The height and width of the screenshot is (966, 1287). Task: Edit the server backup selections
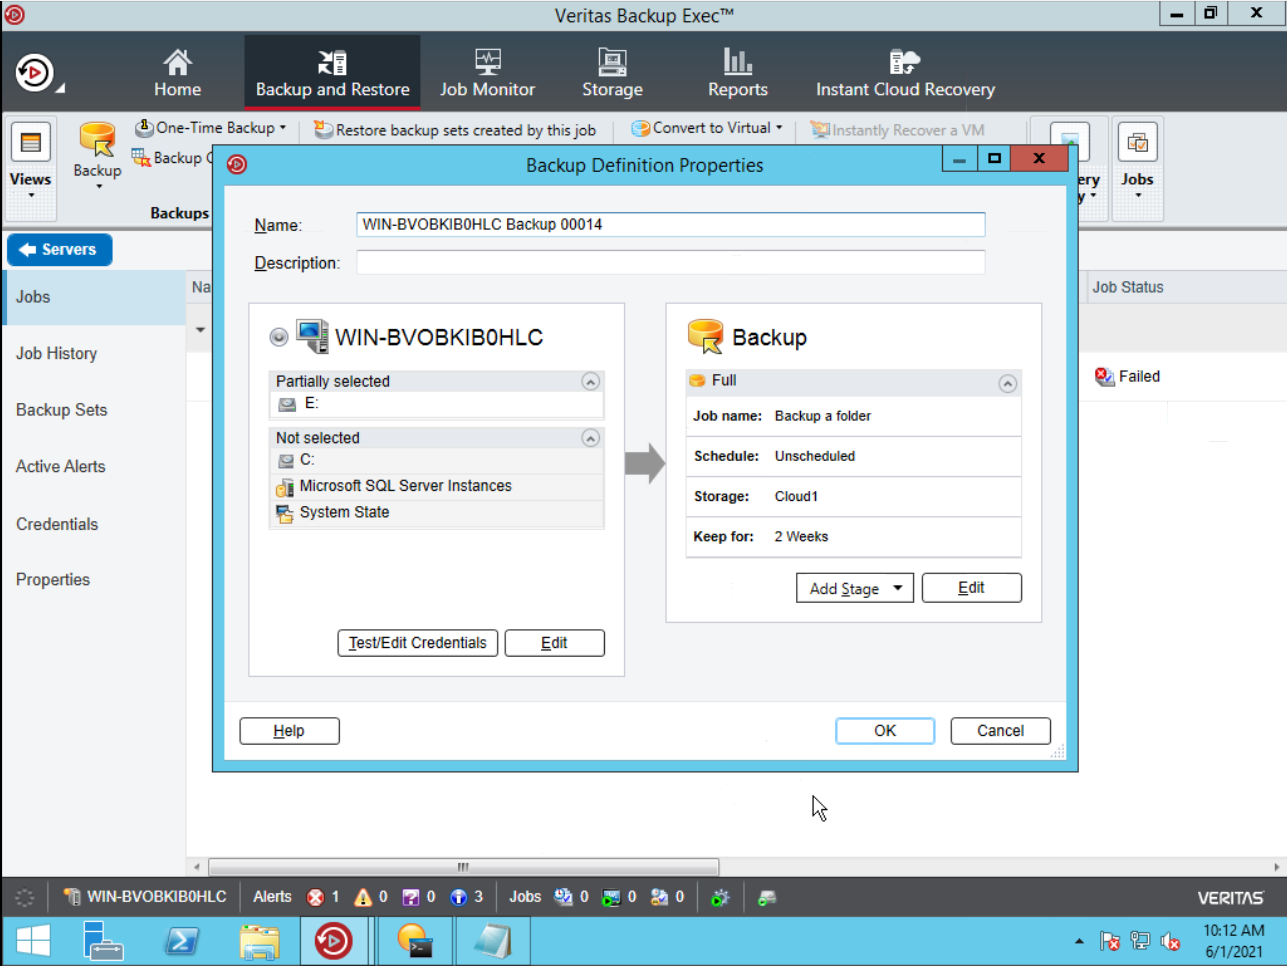pos(554,643)
